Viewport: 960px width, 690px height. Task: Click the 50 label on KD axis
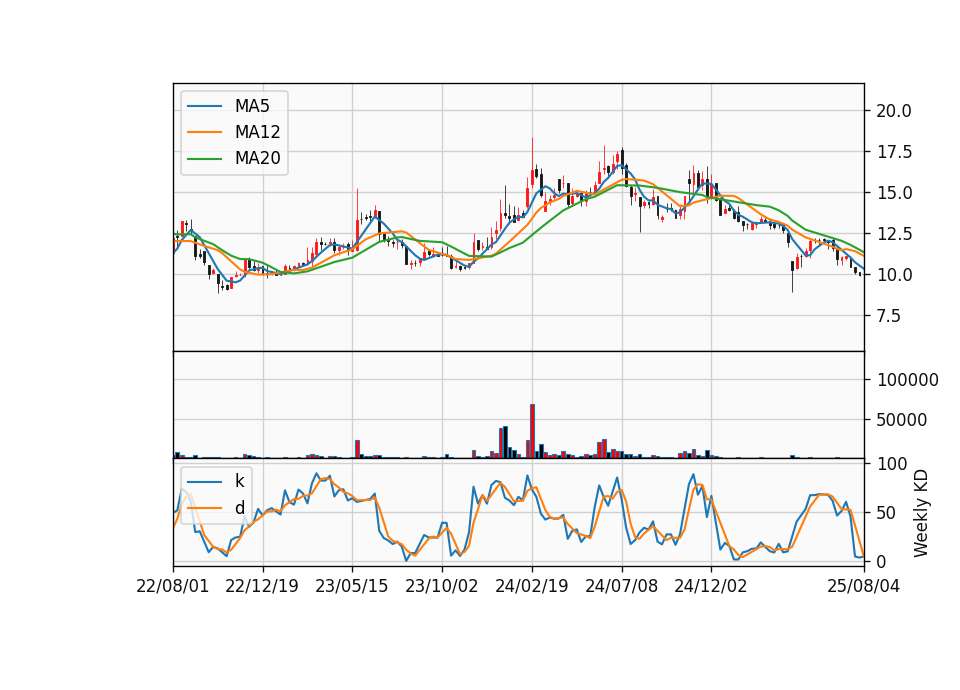(x=886, y=512)
